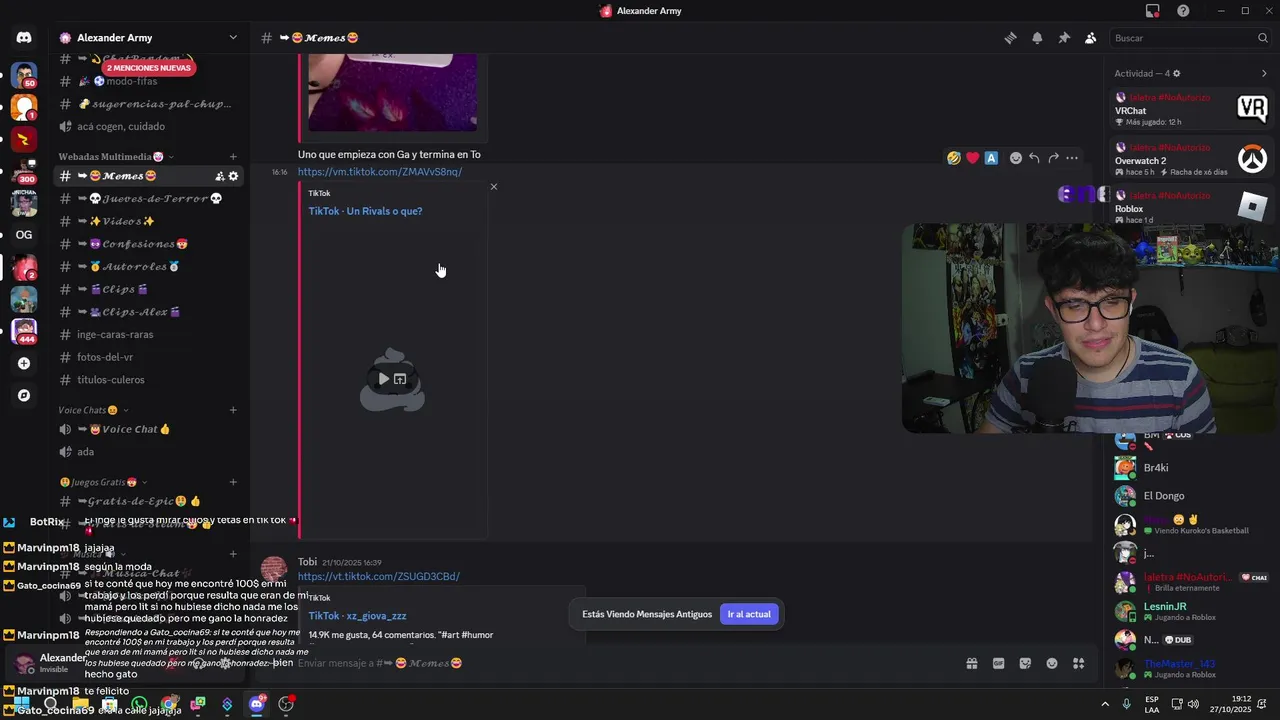Add channel to Voice Chats with plus
1280x720 pixels.
coord(233,410)
